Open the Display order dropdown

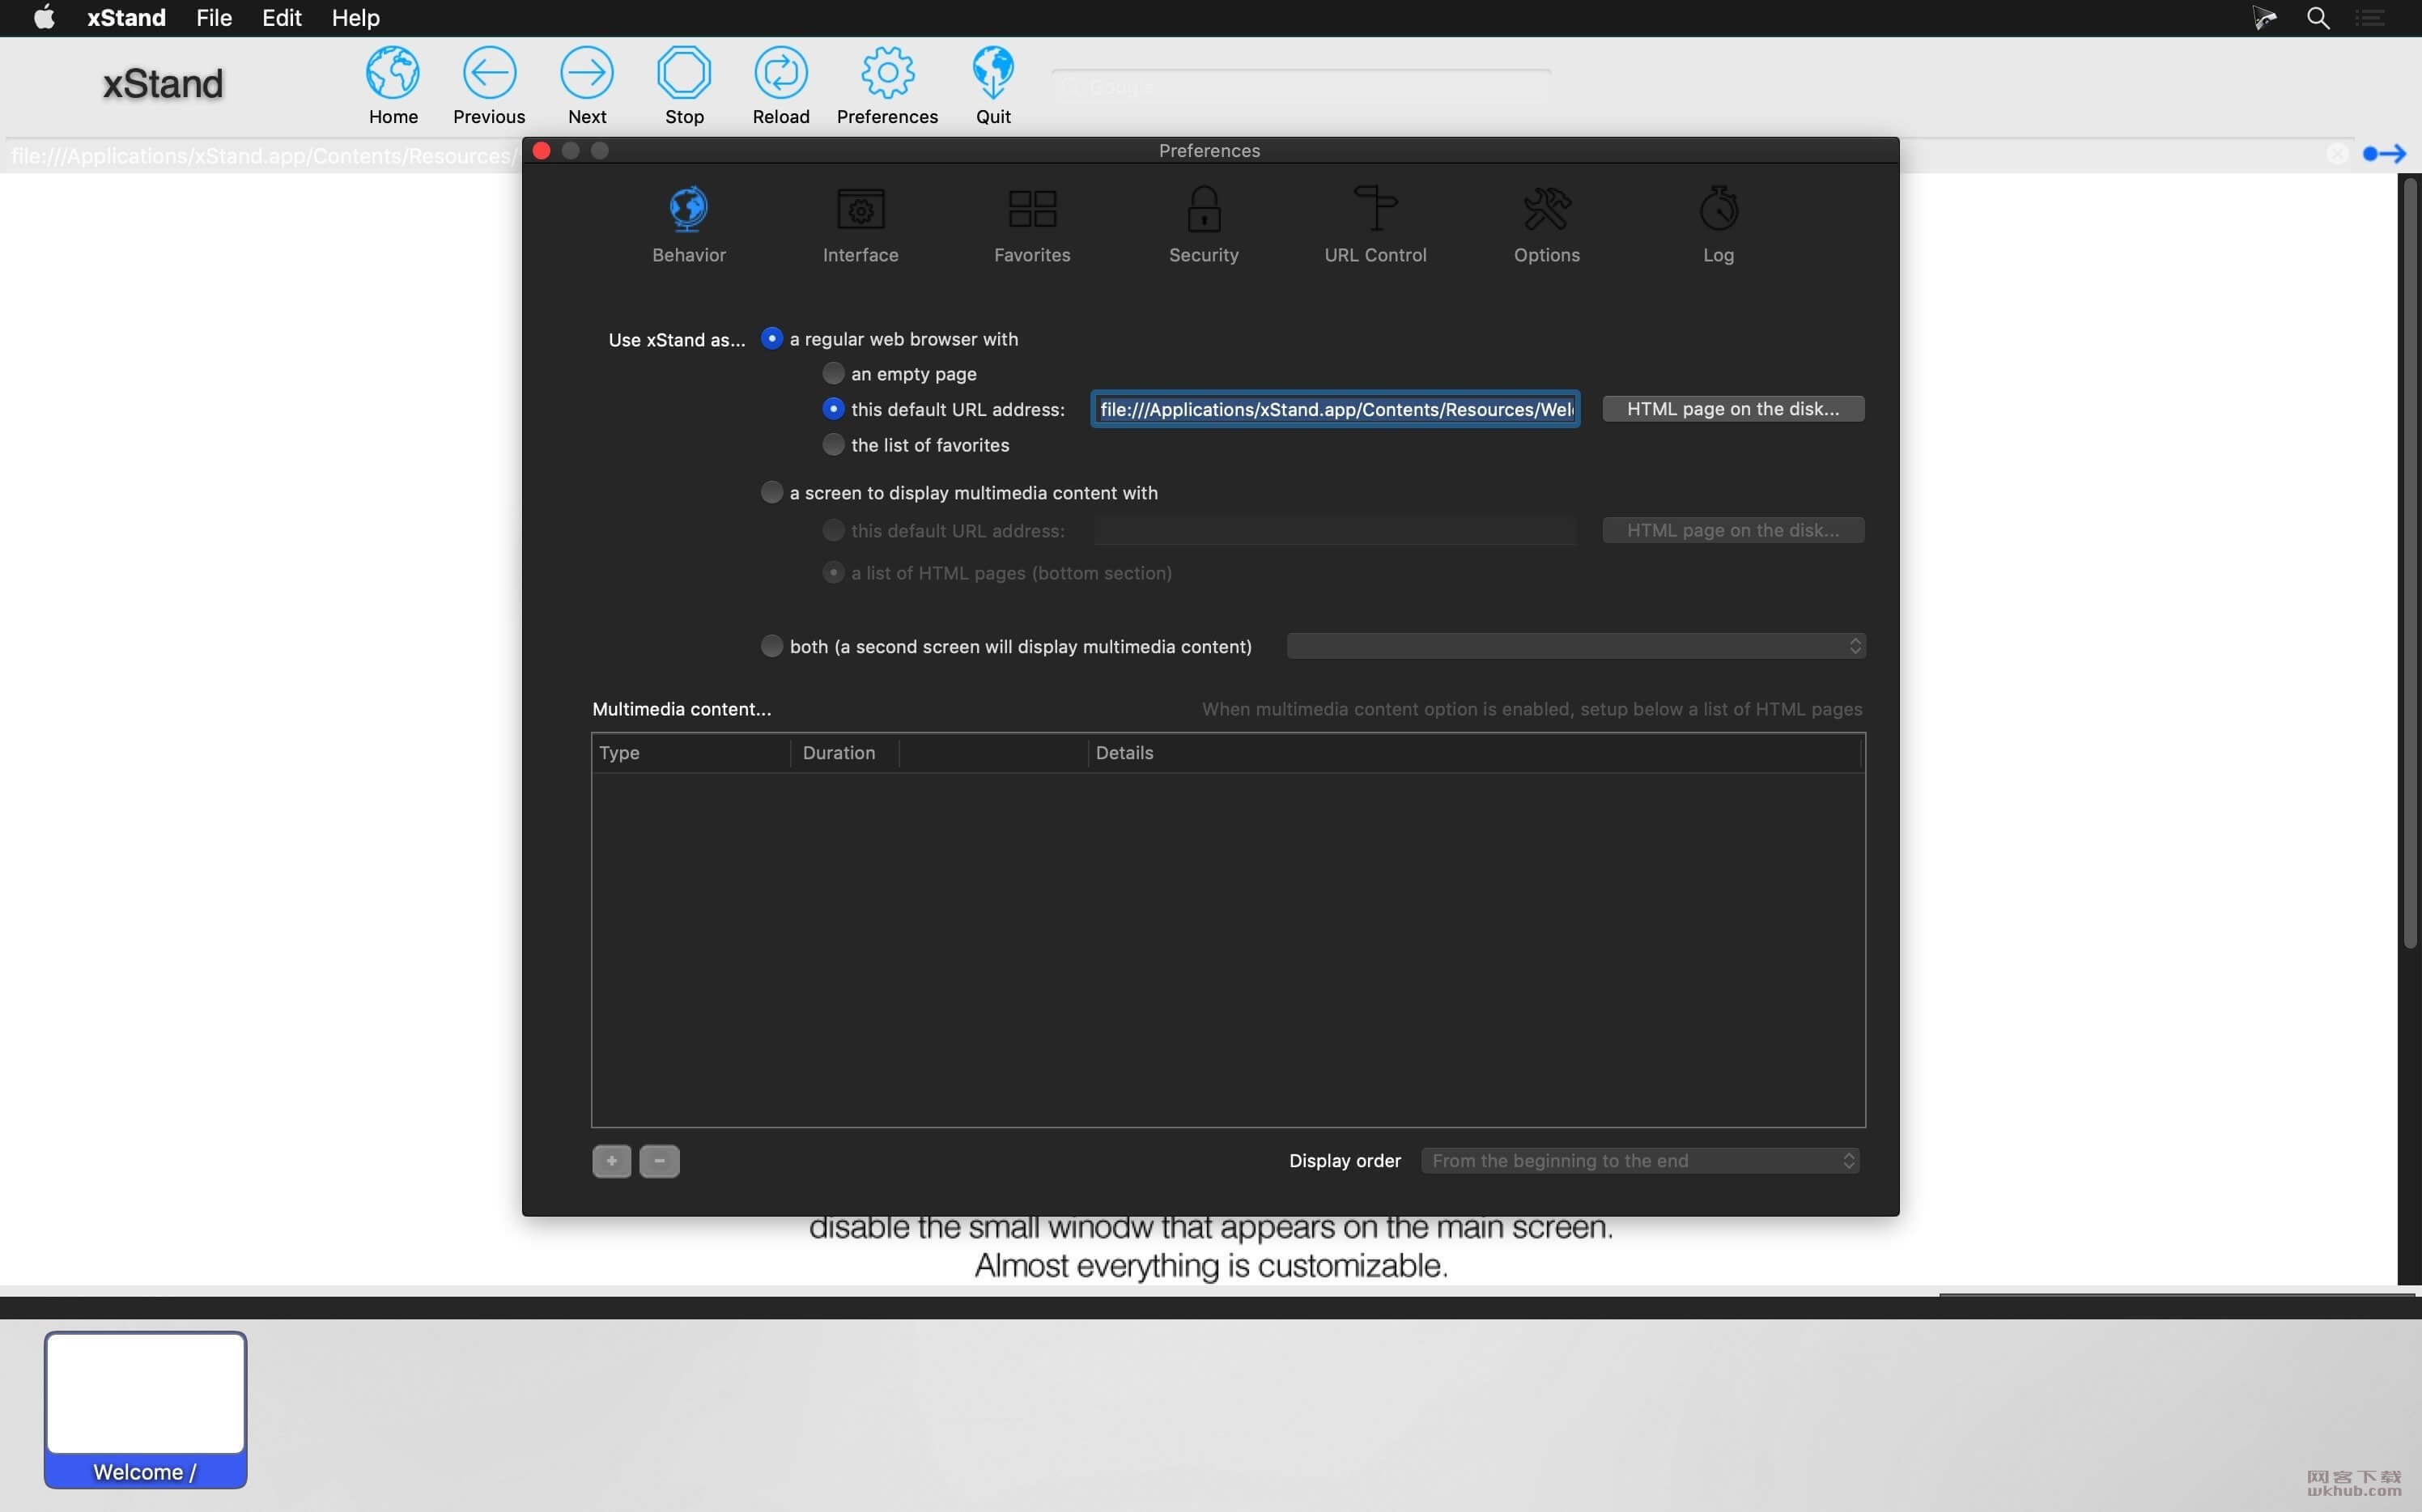[1640, 1161]
